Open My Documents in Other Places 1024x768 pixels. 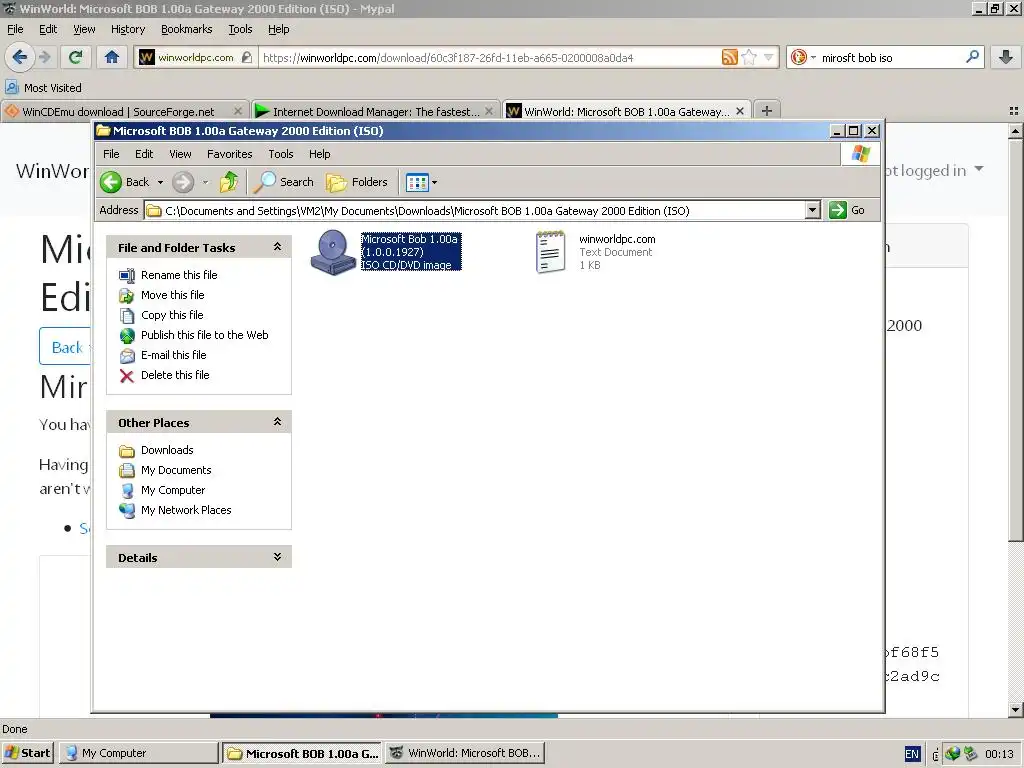click(176, 470)
